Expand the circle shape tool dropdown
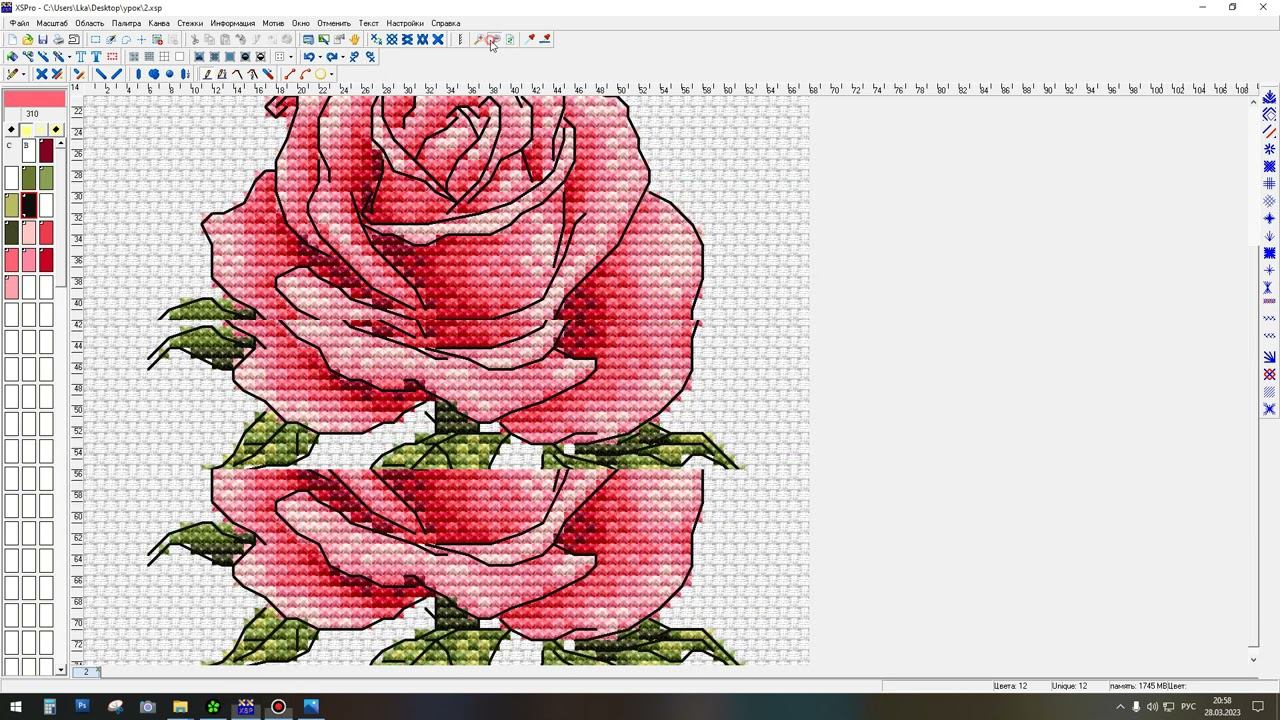1280x720 pixels. tap(331, 74)
